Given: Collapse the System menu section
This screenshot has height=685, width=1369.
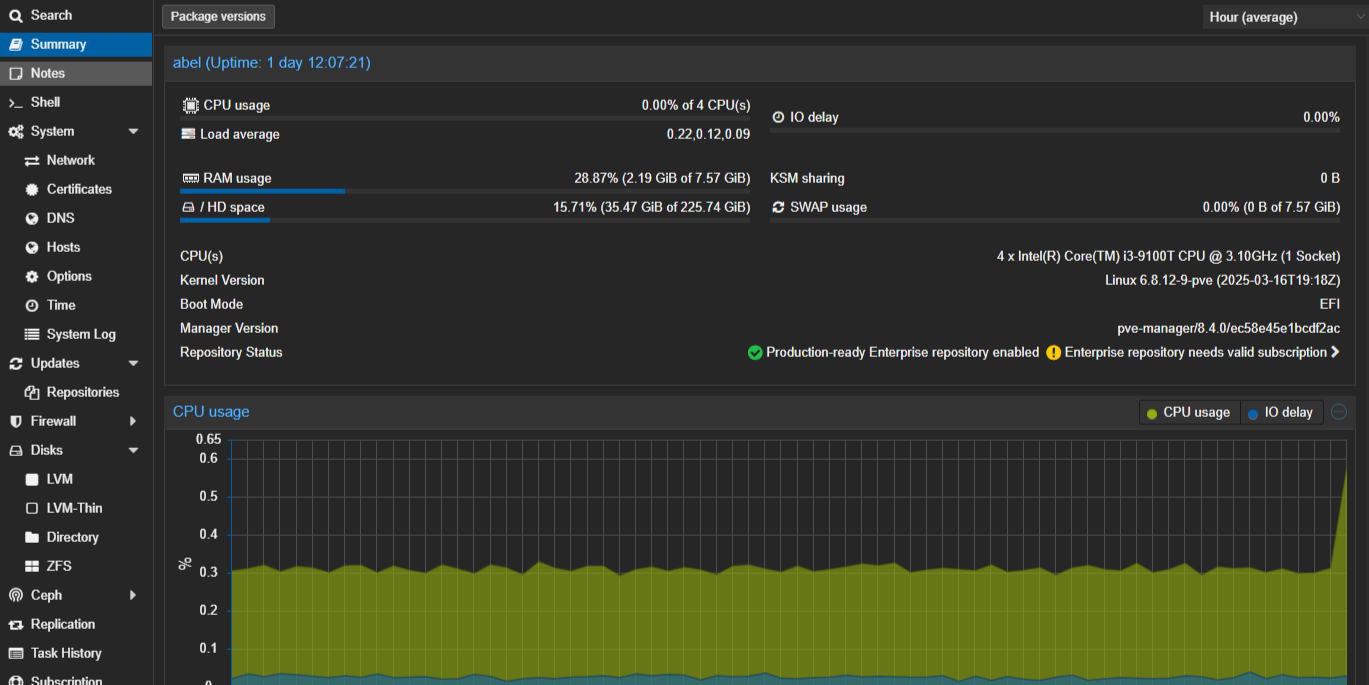Looking at the screenshot, I should click(x=133, y=131).
